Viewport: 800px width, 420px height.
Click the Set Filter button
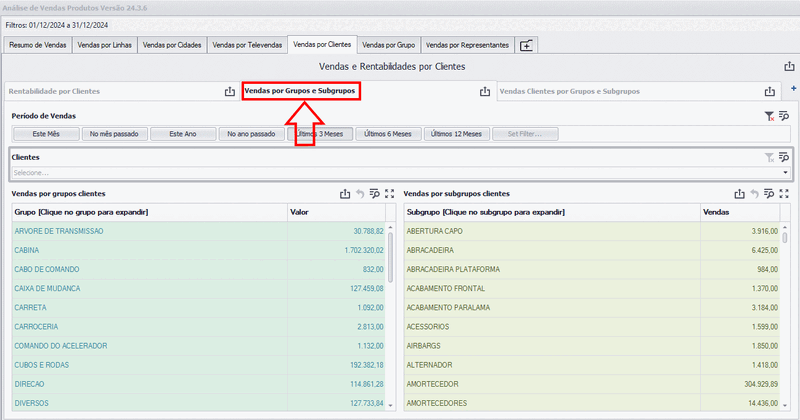click(x=525, y=134)
